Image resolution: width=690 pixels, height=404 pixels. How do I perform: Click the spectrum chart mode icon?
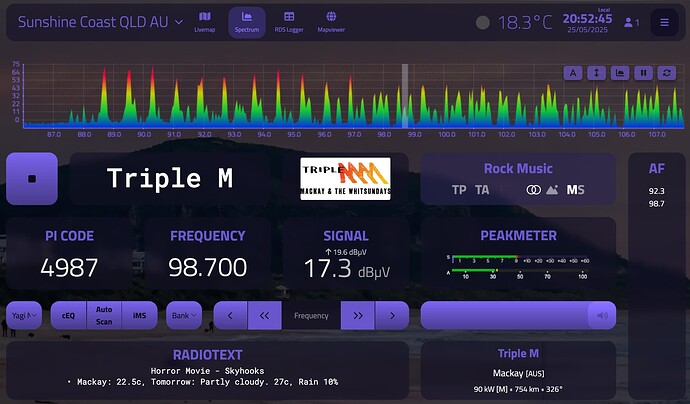point(620,73)
